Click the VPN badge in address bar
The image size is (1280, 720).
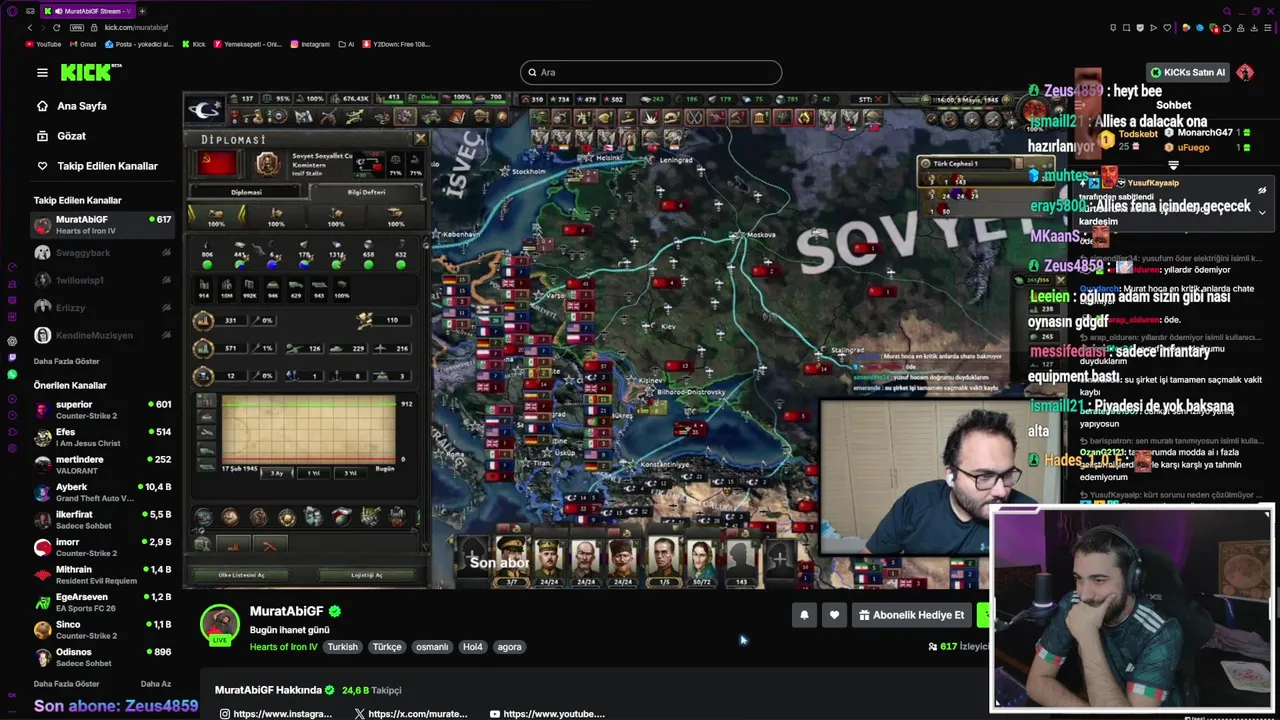(x=77, y=27)
